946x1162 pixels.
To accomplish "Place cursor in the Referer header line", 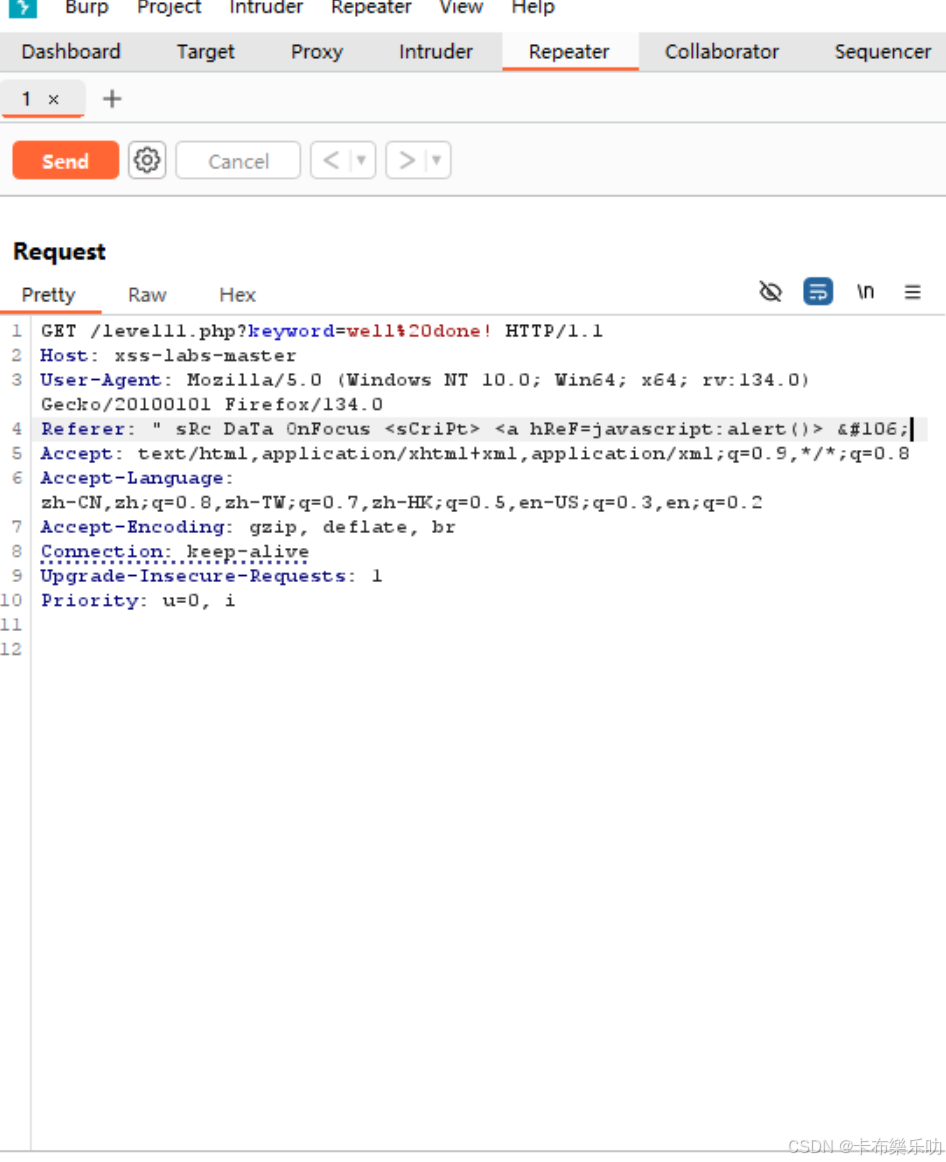I will [x=474, y=429].
